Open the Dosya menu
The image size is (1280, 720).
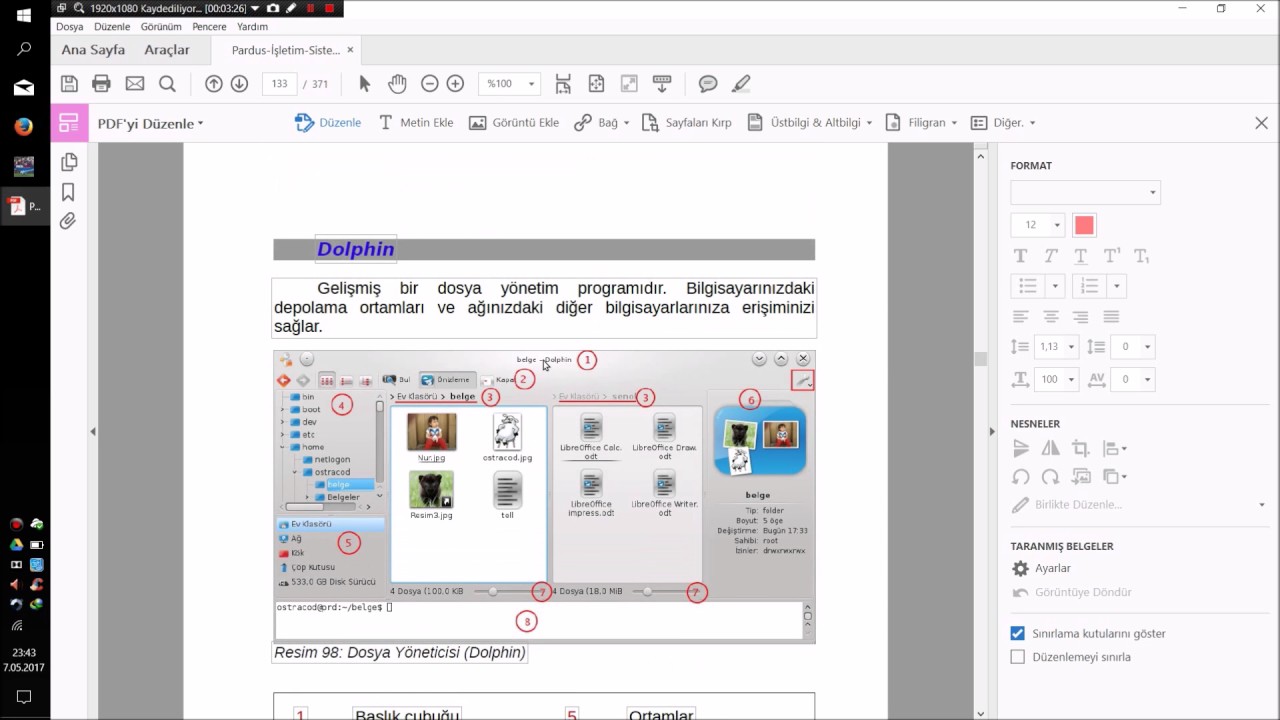[69, 26]
